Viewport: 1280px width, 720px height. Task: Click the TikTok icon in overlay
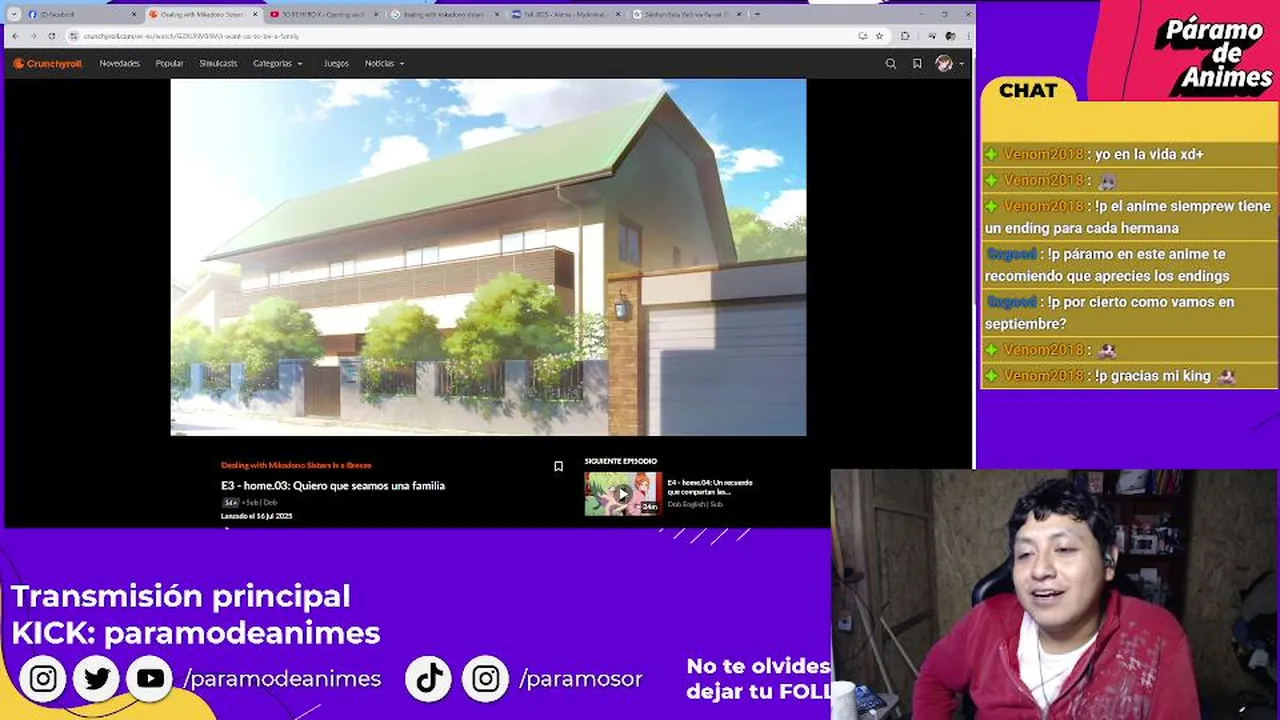pyautogui.click(x=429, y=679)
